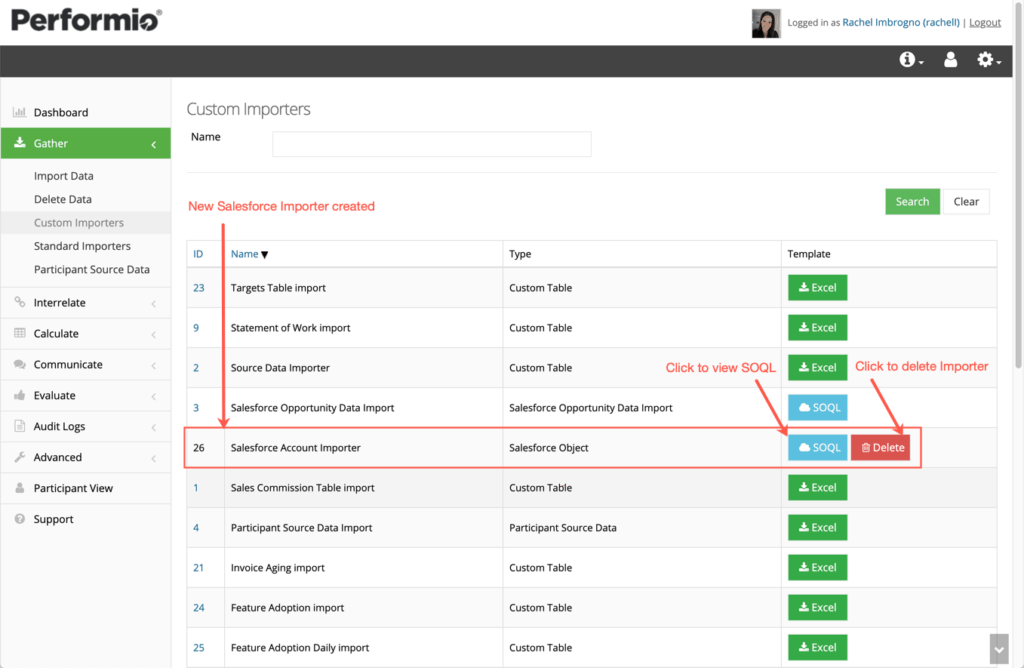Click the Performio logo
Image resolution: width=1024 pixels, height=668 pixels.
86,20
